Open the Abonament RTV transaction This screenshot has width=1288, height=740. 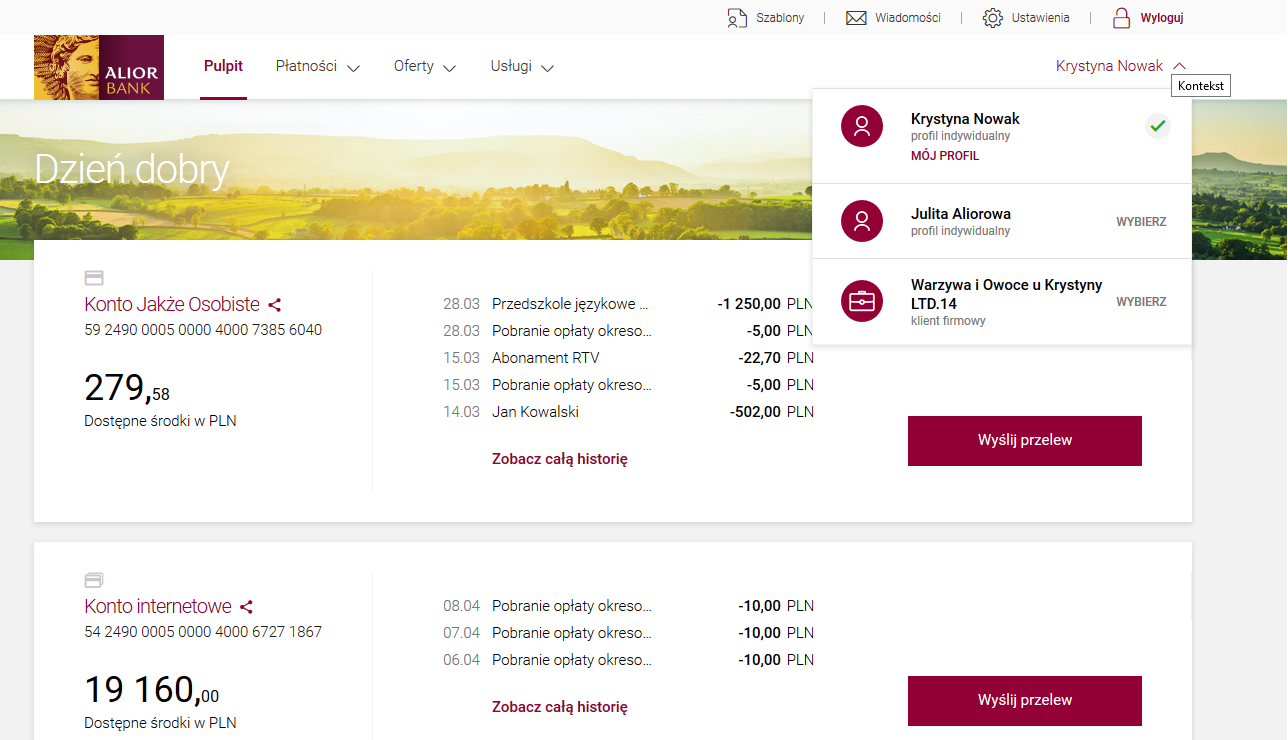[x=629, y=358]
